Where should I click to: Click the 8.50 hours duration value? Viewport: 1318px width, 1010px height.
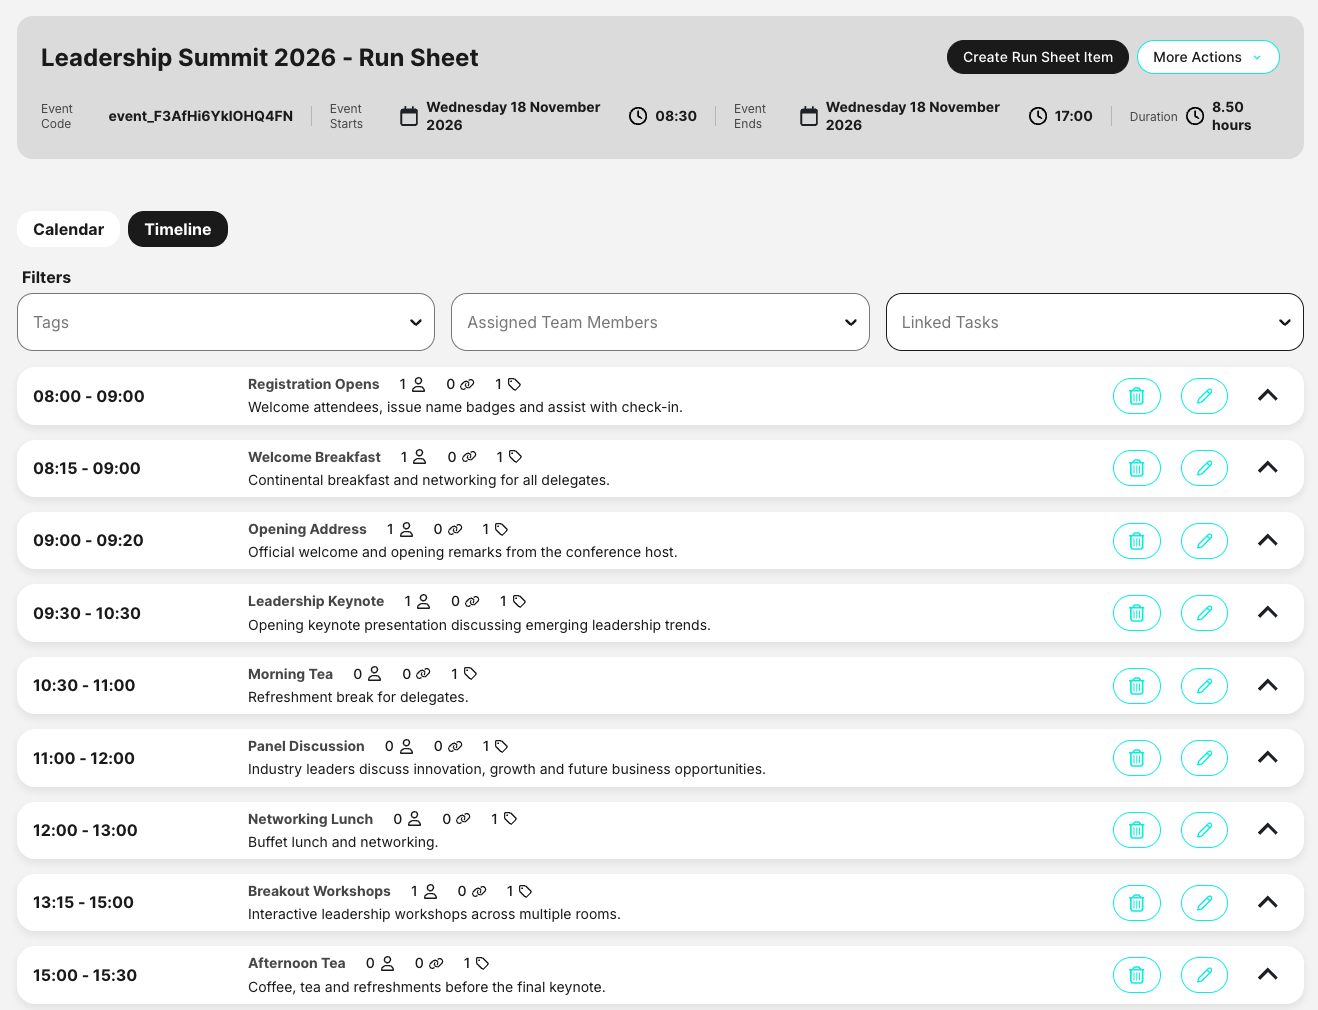click(1232, 116)
